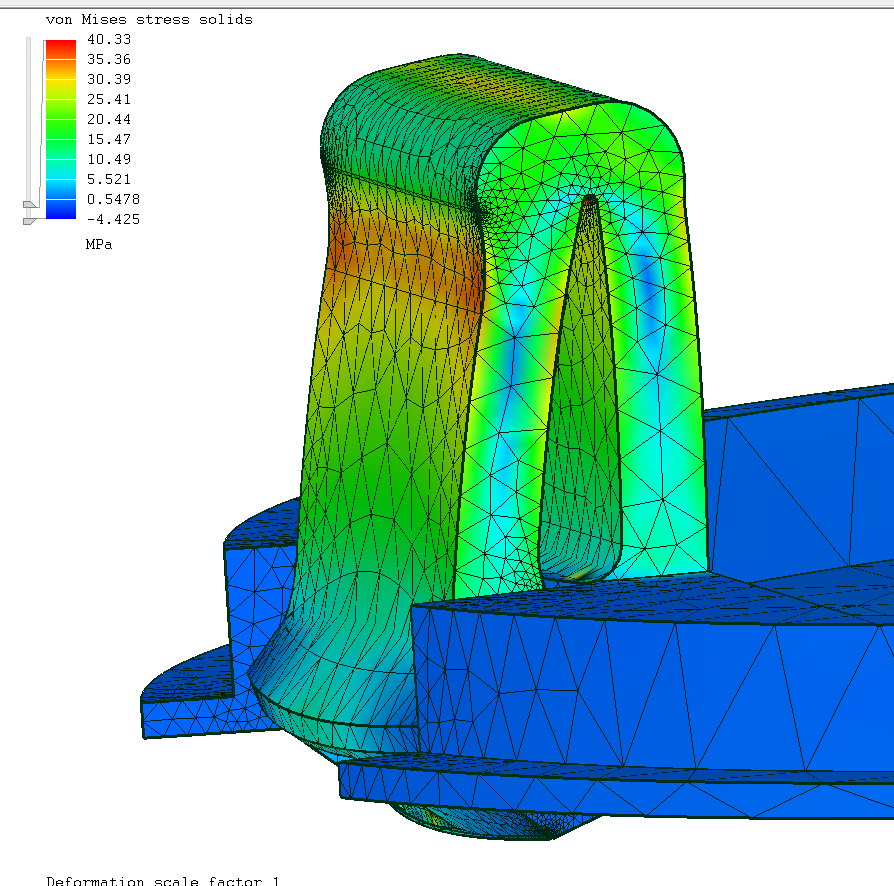The image size is (894, 886).
Task: Click the maximum legend value 40.33
Action: pyautogui.click(x=109, y=39)
